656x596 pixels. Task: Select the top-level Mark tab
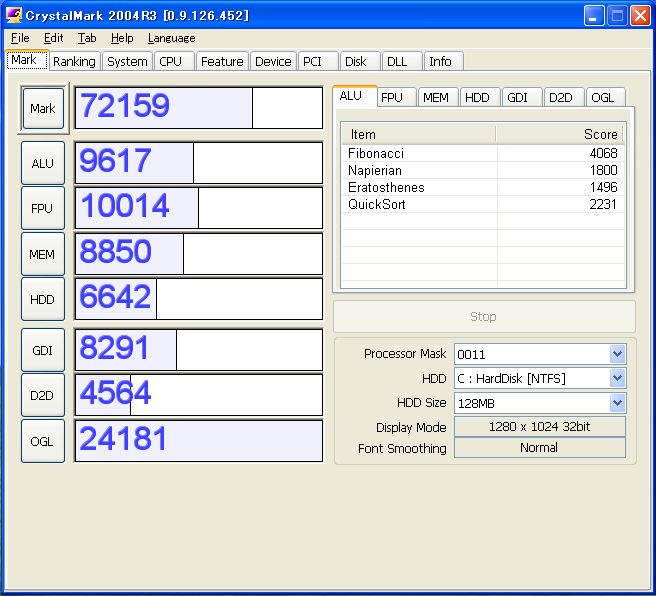(27, 60)
